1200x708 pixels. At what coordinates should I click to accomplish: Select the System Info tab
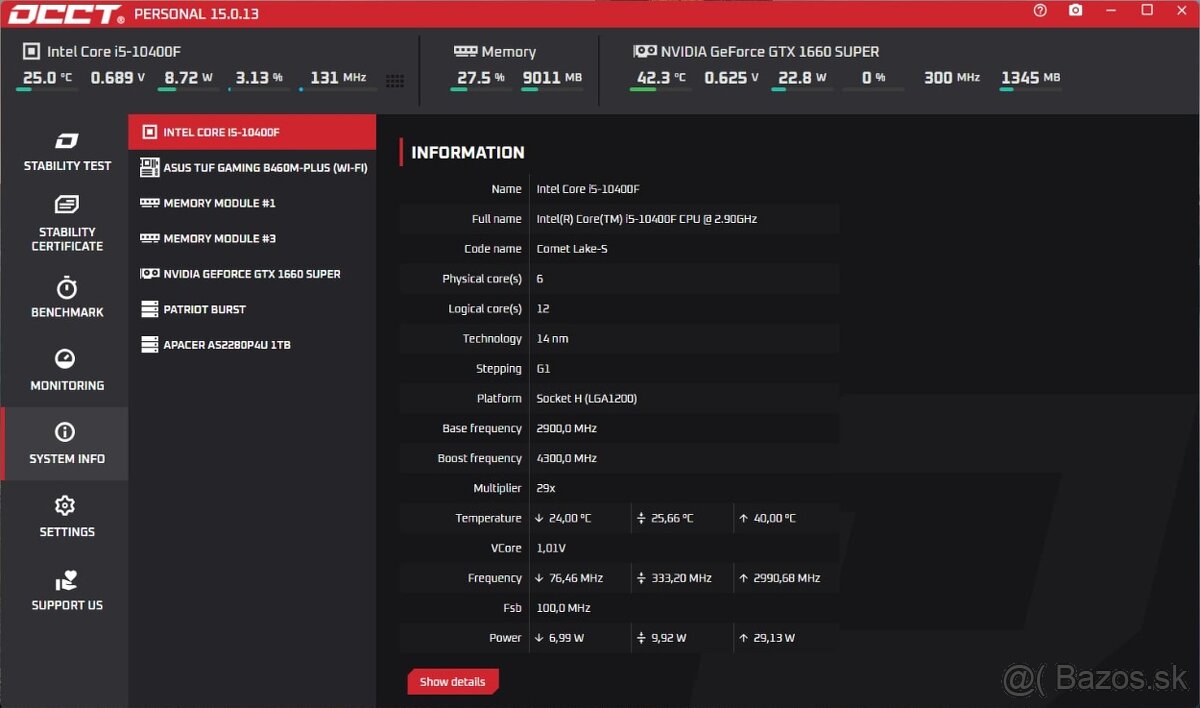click(x=66, y=444)
